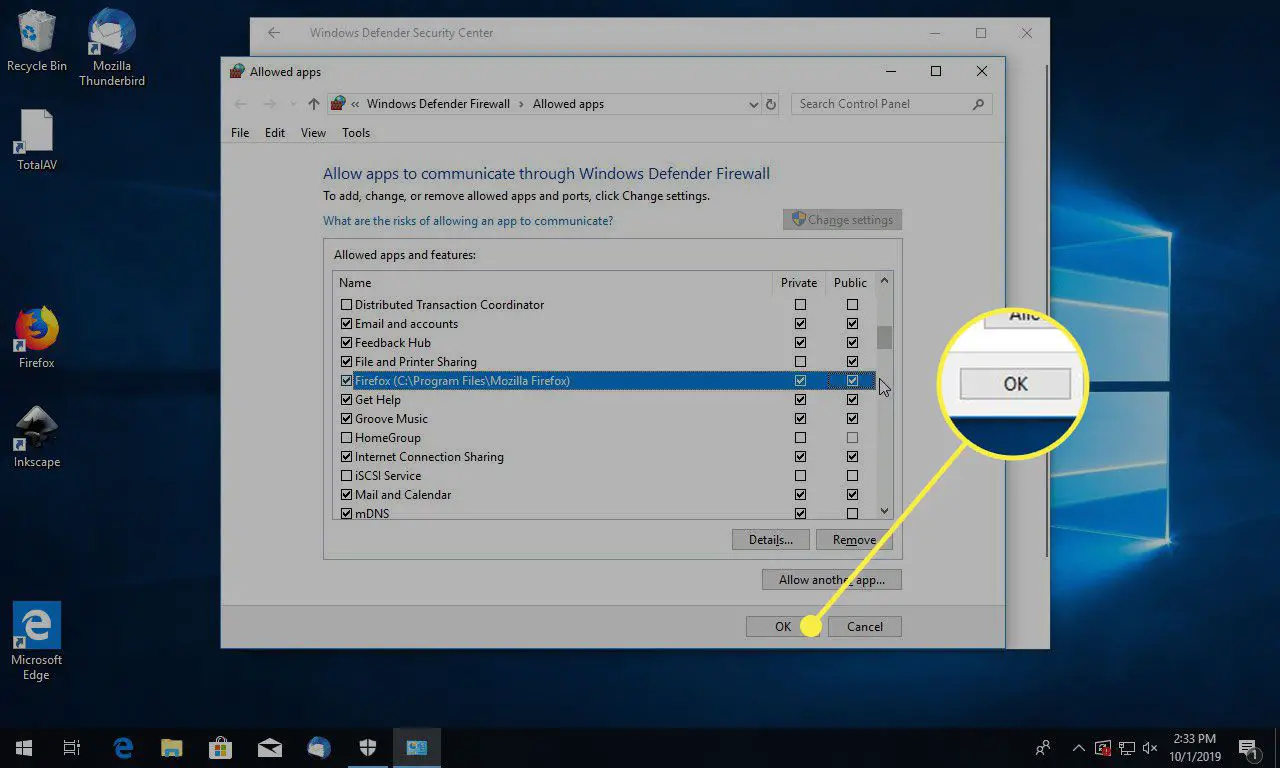Open the People icon in system tray

tap(1043, 747)
